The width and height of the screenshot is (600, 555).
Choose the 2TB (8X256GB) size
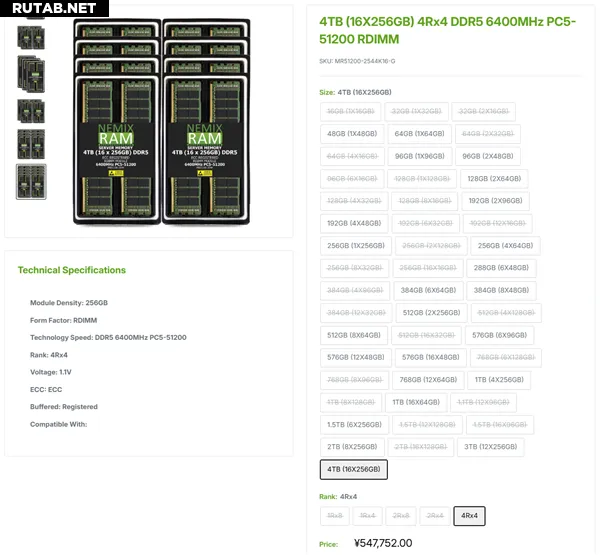click(352, 447)
